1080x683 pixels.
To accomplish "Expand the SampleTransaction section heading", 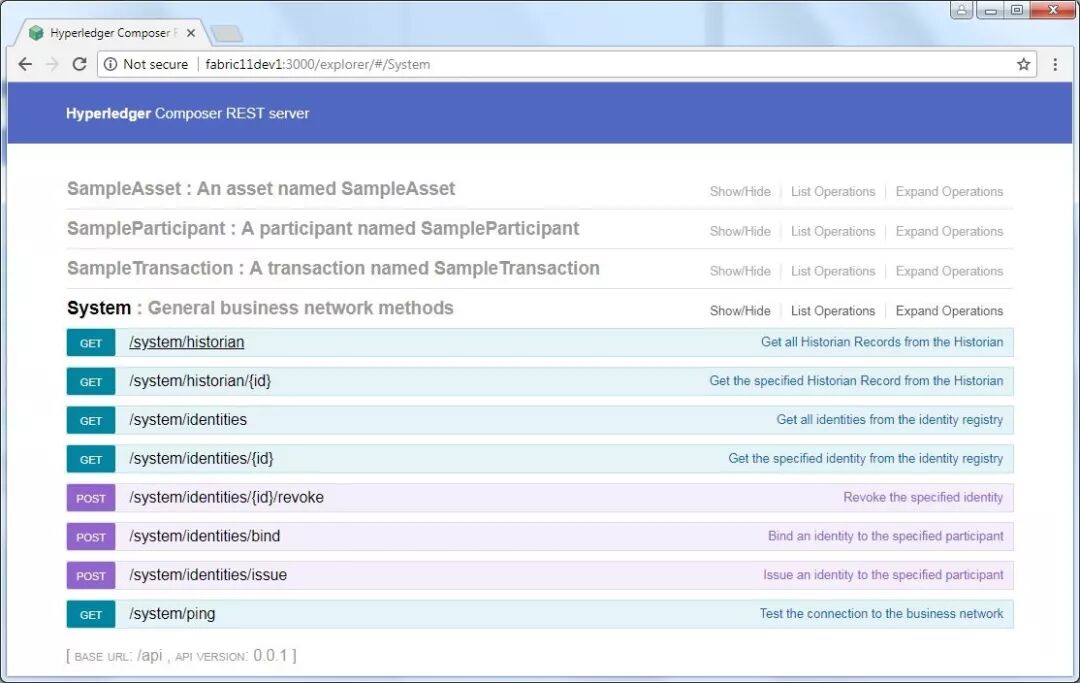I will pos(333,269).
